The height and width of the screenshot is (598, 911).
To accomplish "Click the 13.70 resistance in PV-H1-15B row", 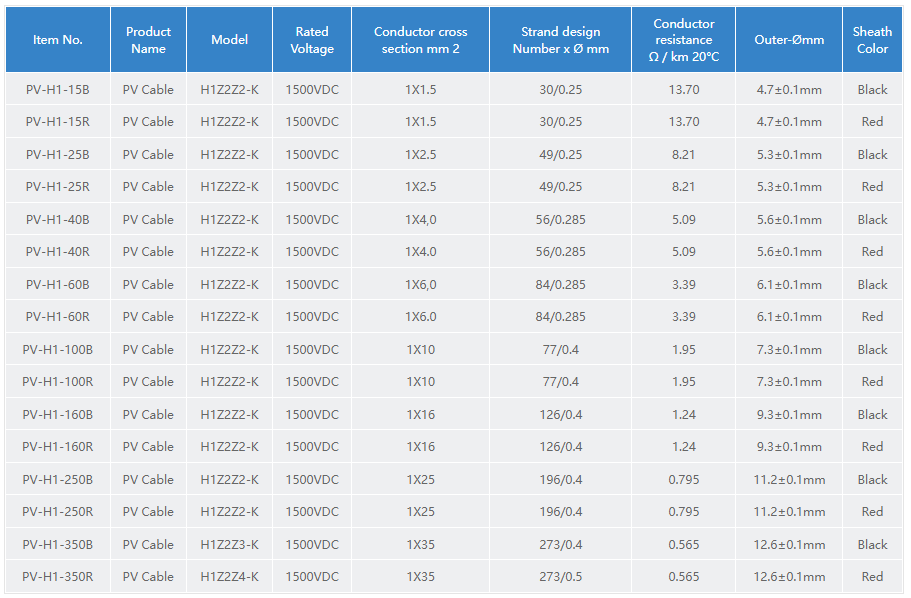I will point(683,90).
